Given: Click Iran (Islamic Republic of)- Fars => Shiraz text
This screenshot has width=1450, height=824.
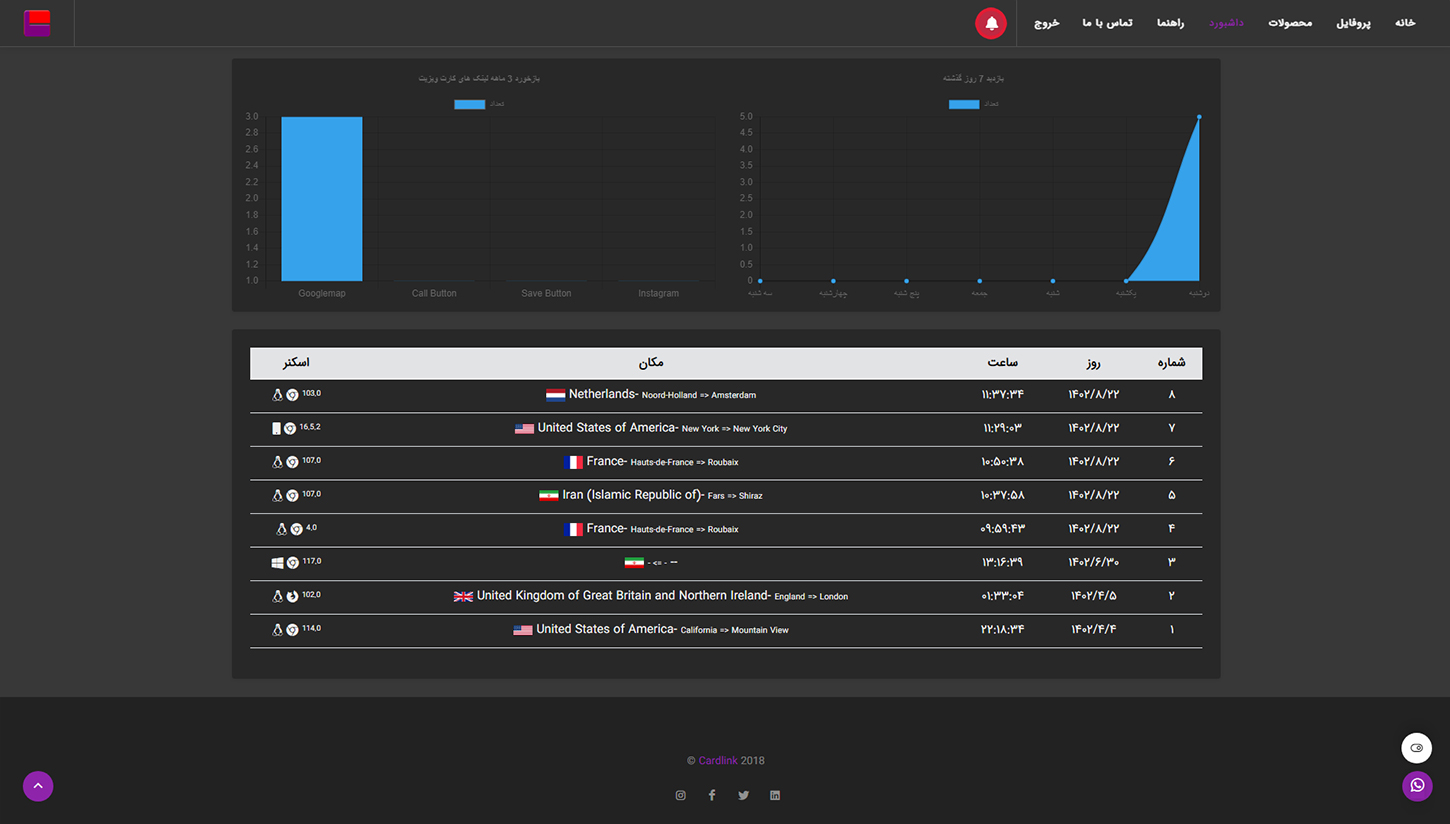Looking at the screenshot, I should coord(662,495).
